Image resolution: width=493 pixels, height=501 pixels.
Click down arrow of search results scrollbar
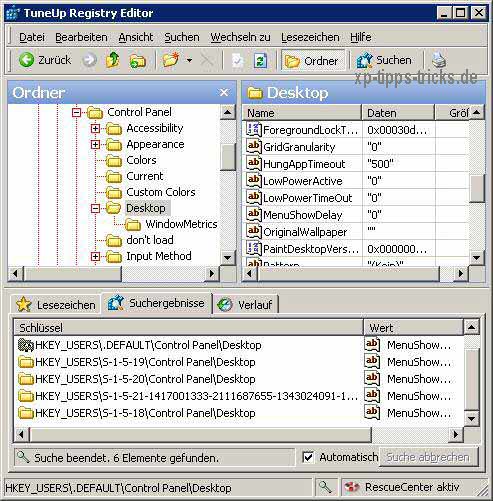pyautogui.click(x=471, y=418)
